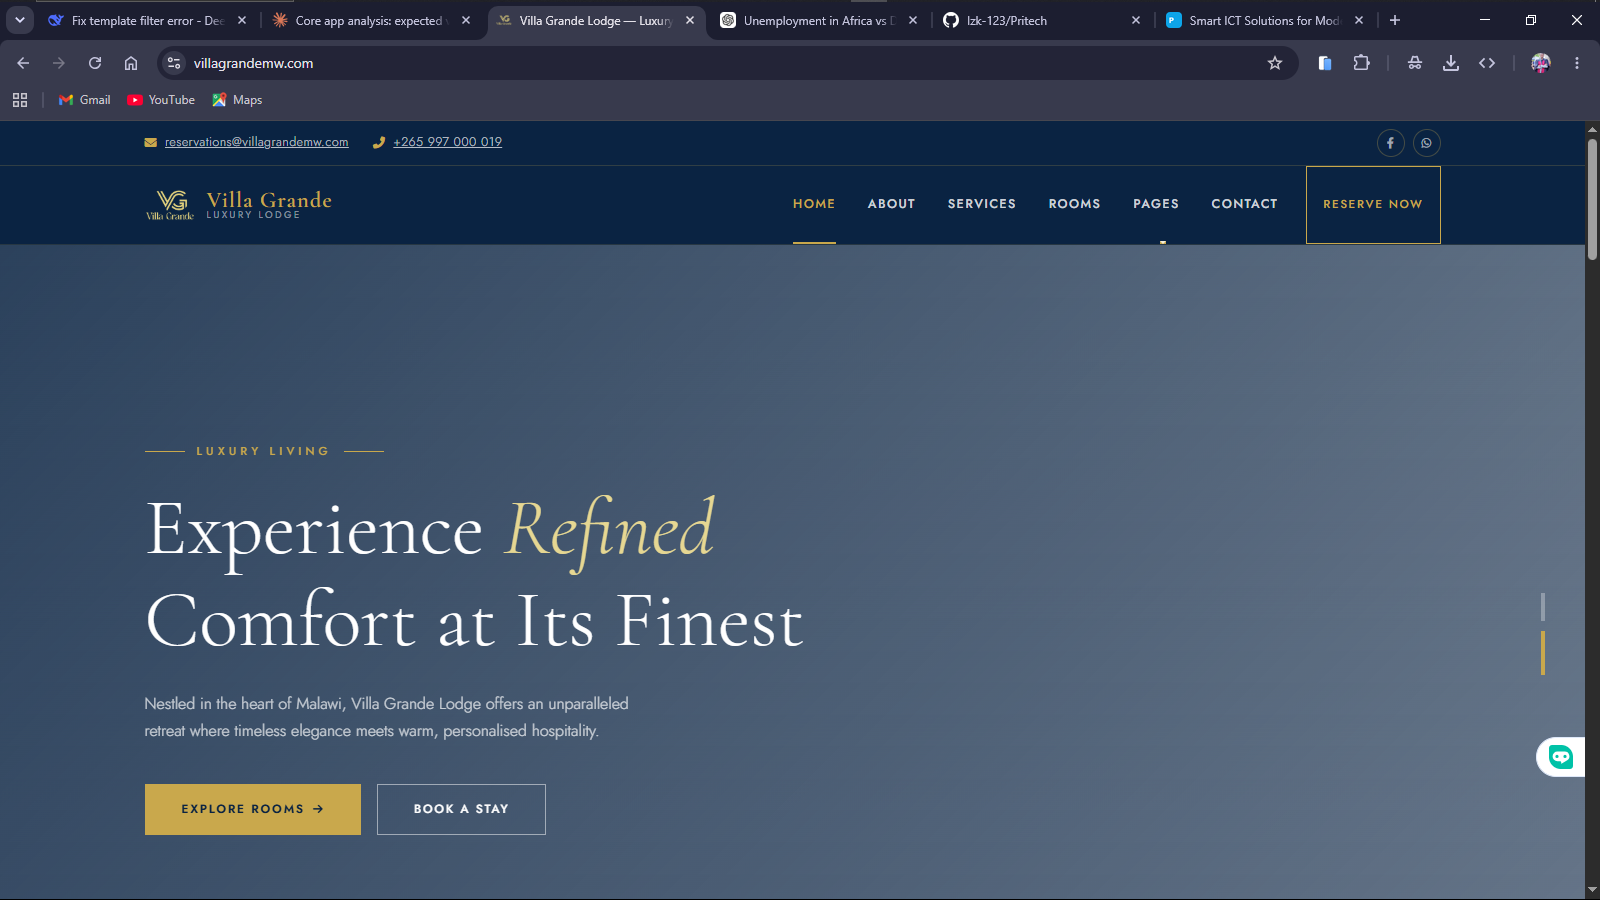Open the browser Extensions puzzle icon
The width and height of the screenshot is (1600, 900).
pos(1361,63)
